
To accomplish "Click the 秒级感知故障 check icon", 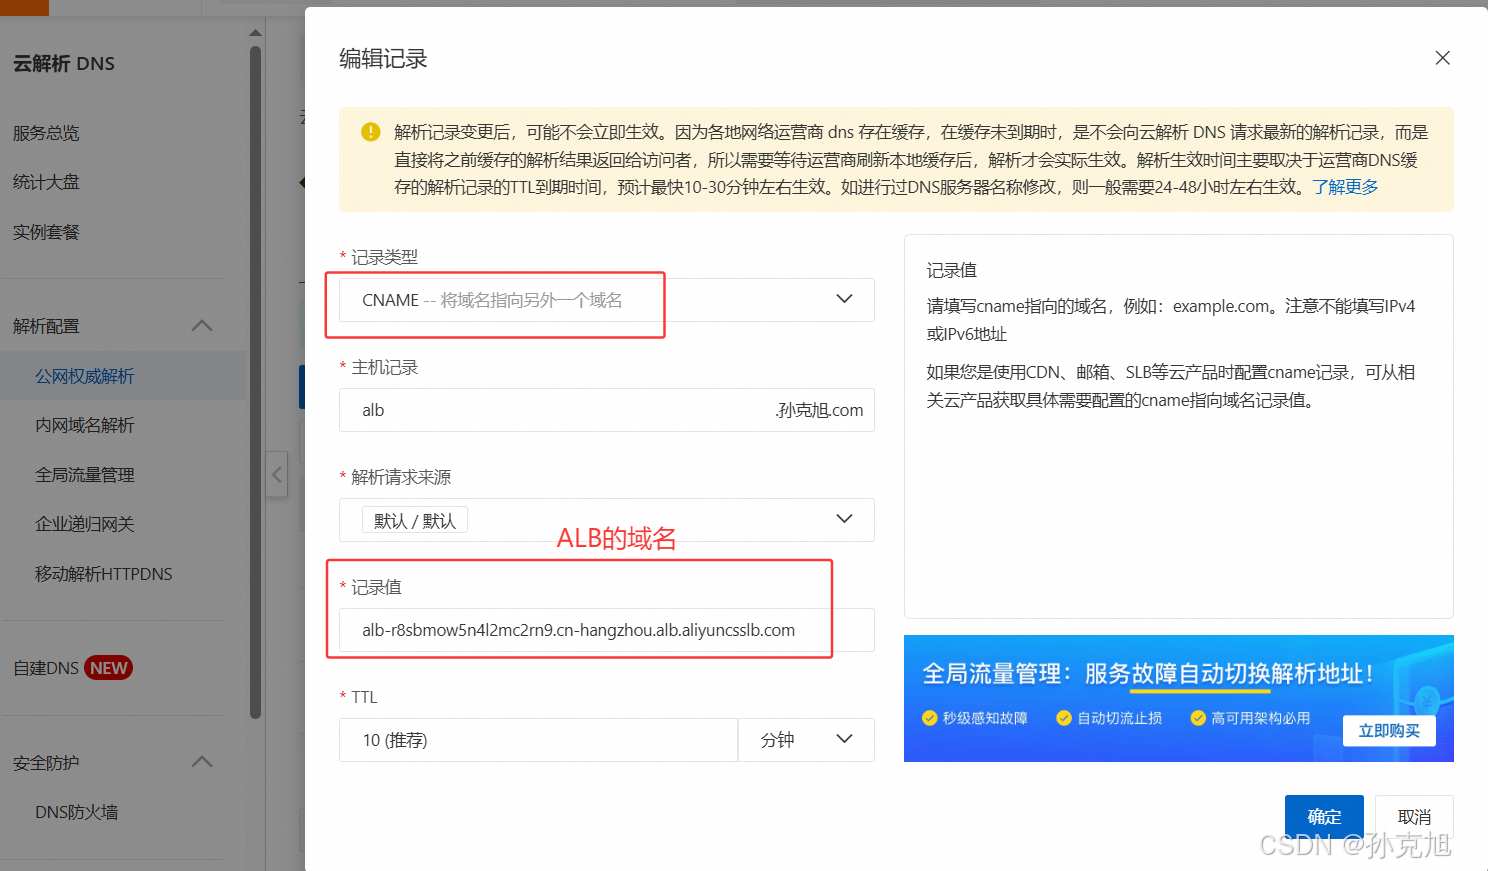I will click(930, 718).
